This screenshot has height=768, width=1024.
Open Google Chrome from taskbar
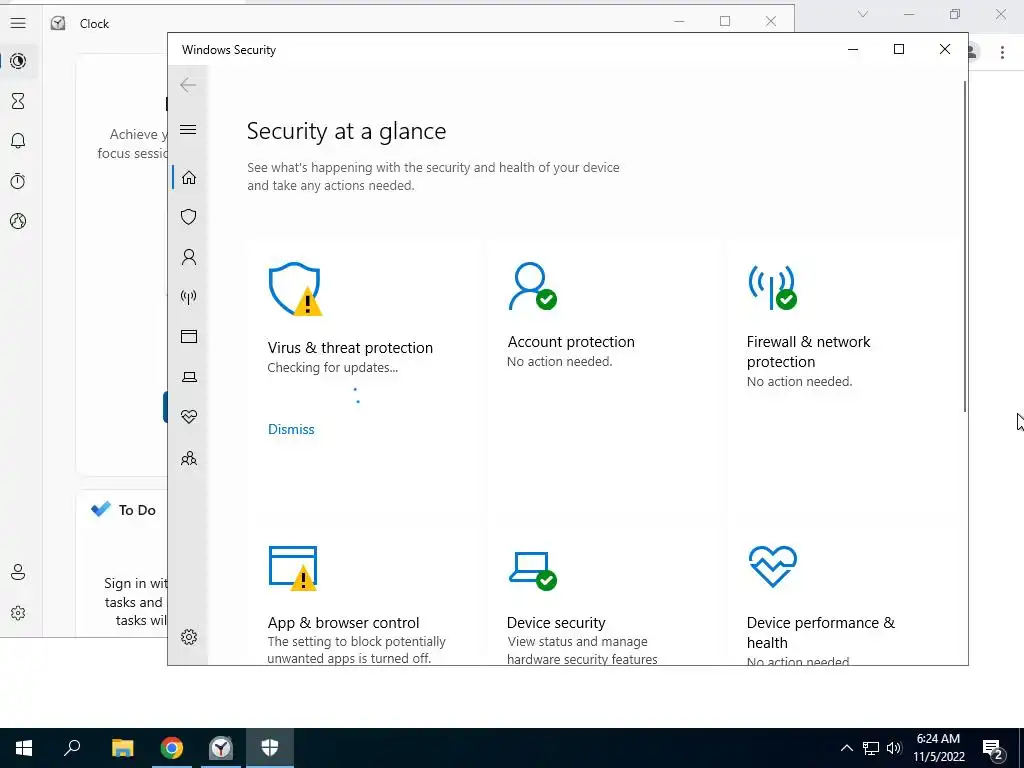click(172, 748)
